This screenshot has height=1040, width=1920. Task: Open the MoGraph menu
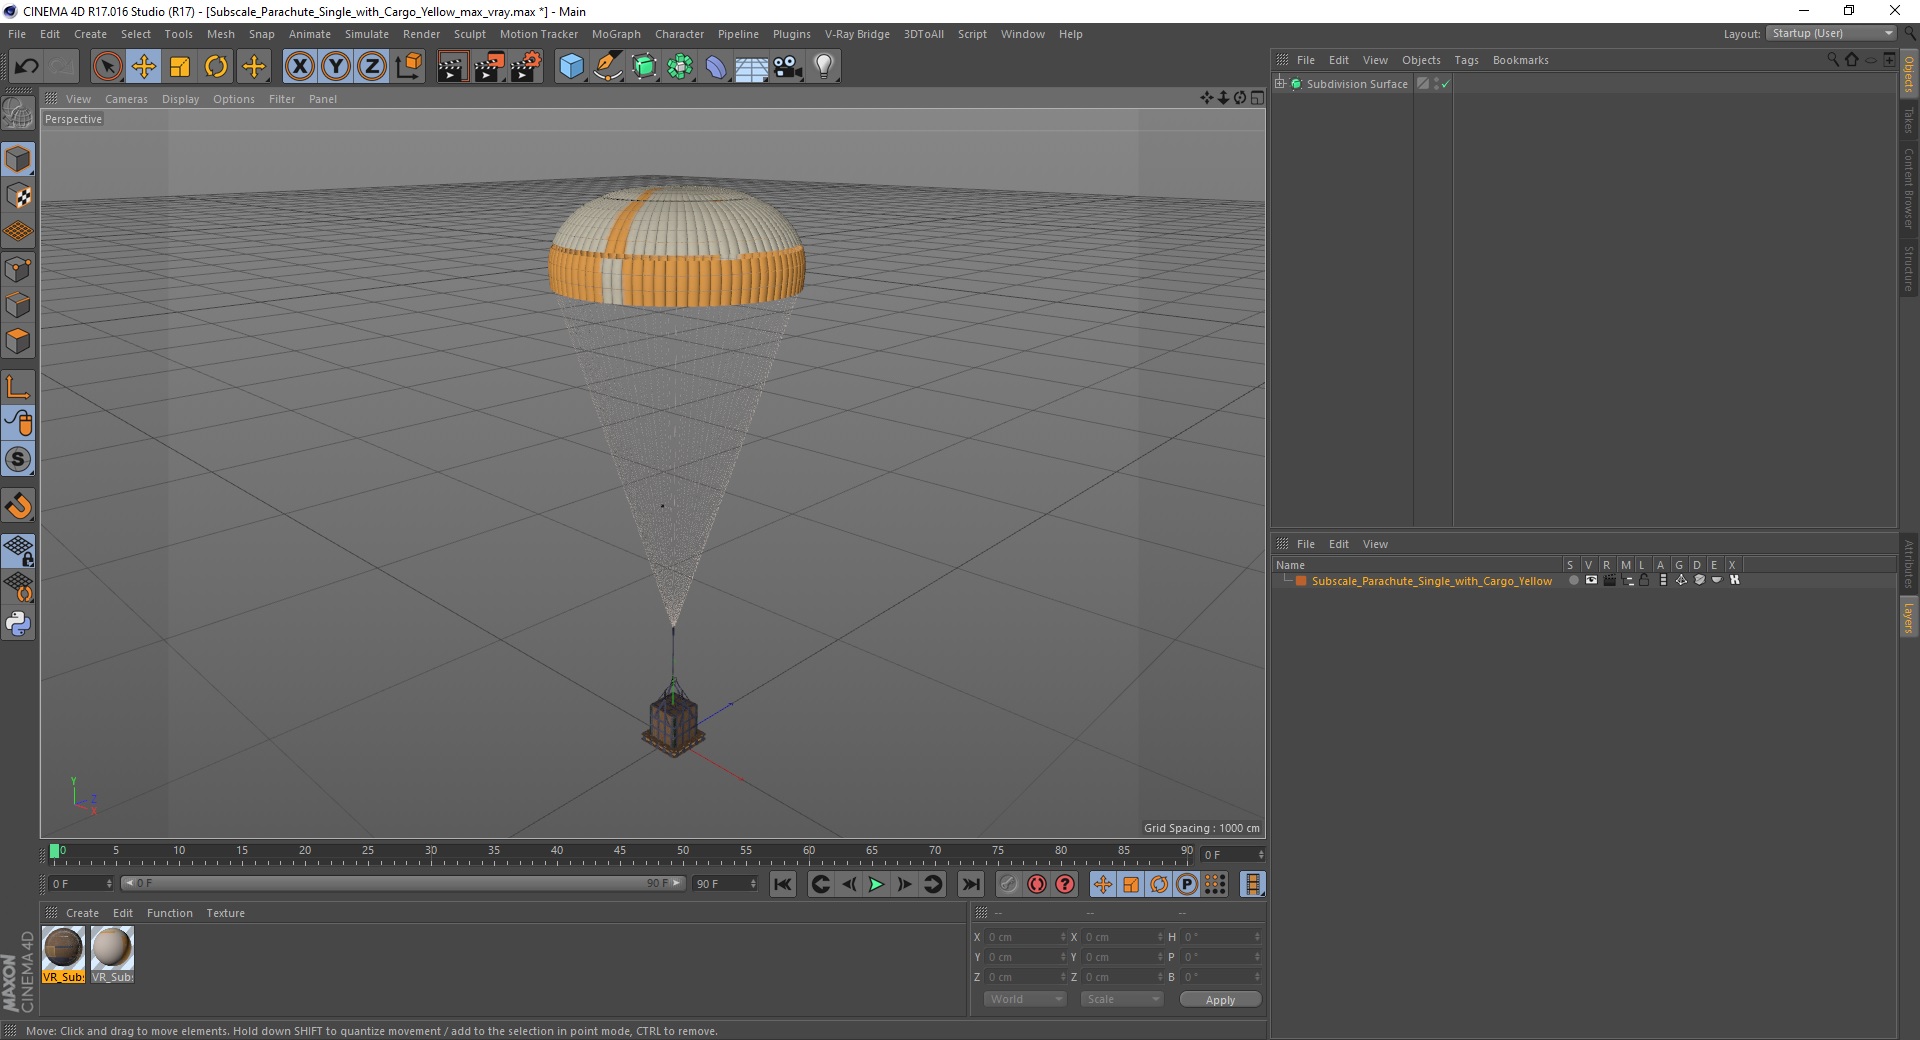coord(616,34)
